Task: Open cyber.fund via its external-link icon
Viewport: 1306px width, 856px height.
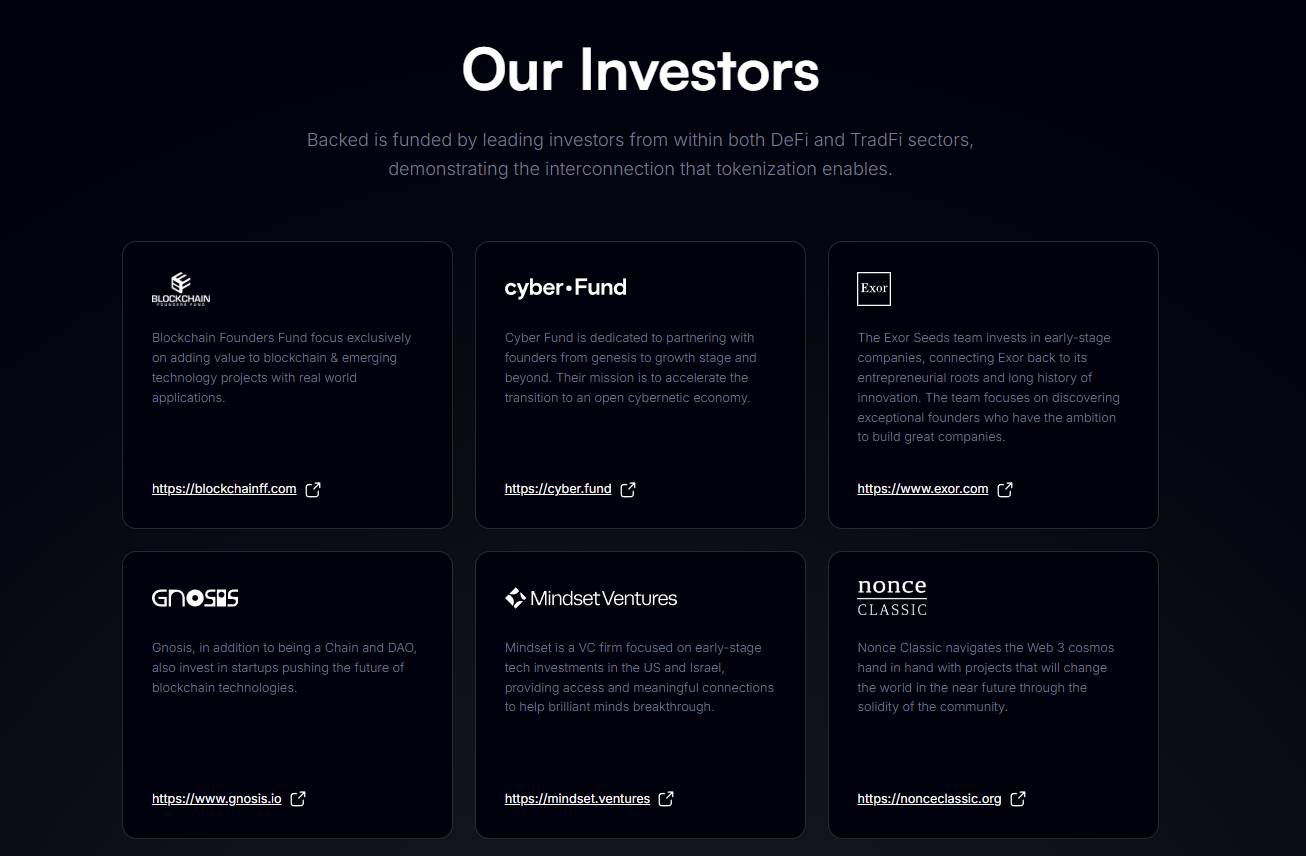Action: (x=628, y=489)
